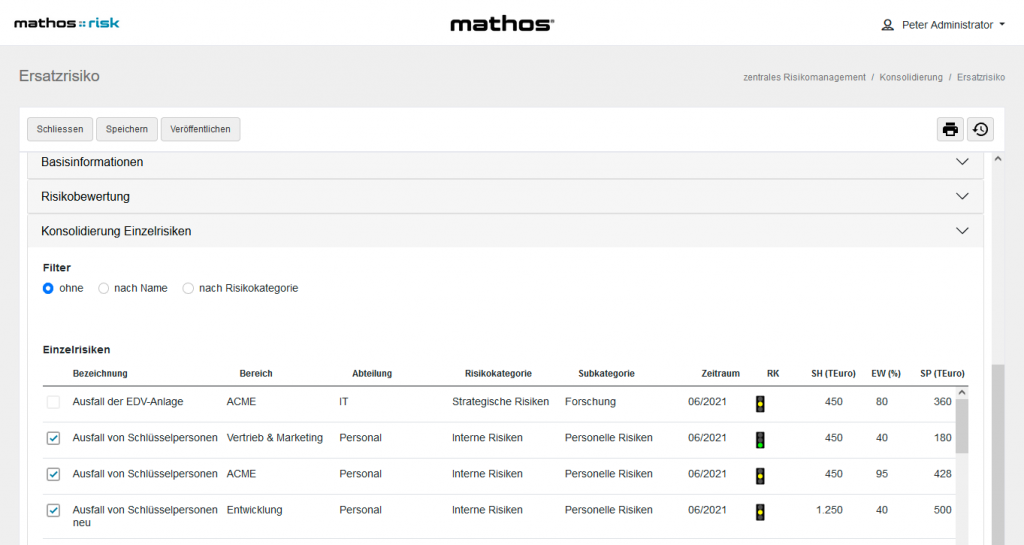
Task: Click the green traffic light for Vertrieb & Marketing
Action: tap(760, 440)
